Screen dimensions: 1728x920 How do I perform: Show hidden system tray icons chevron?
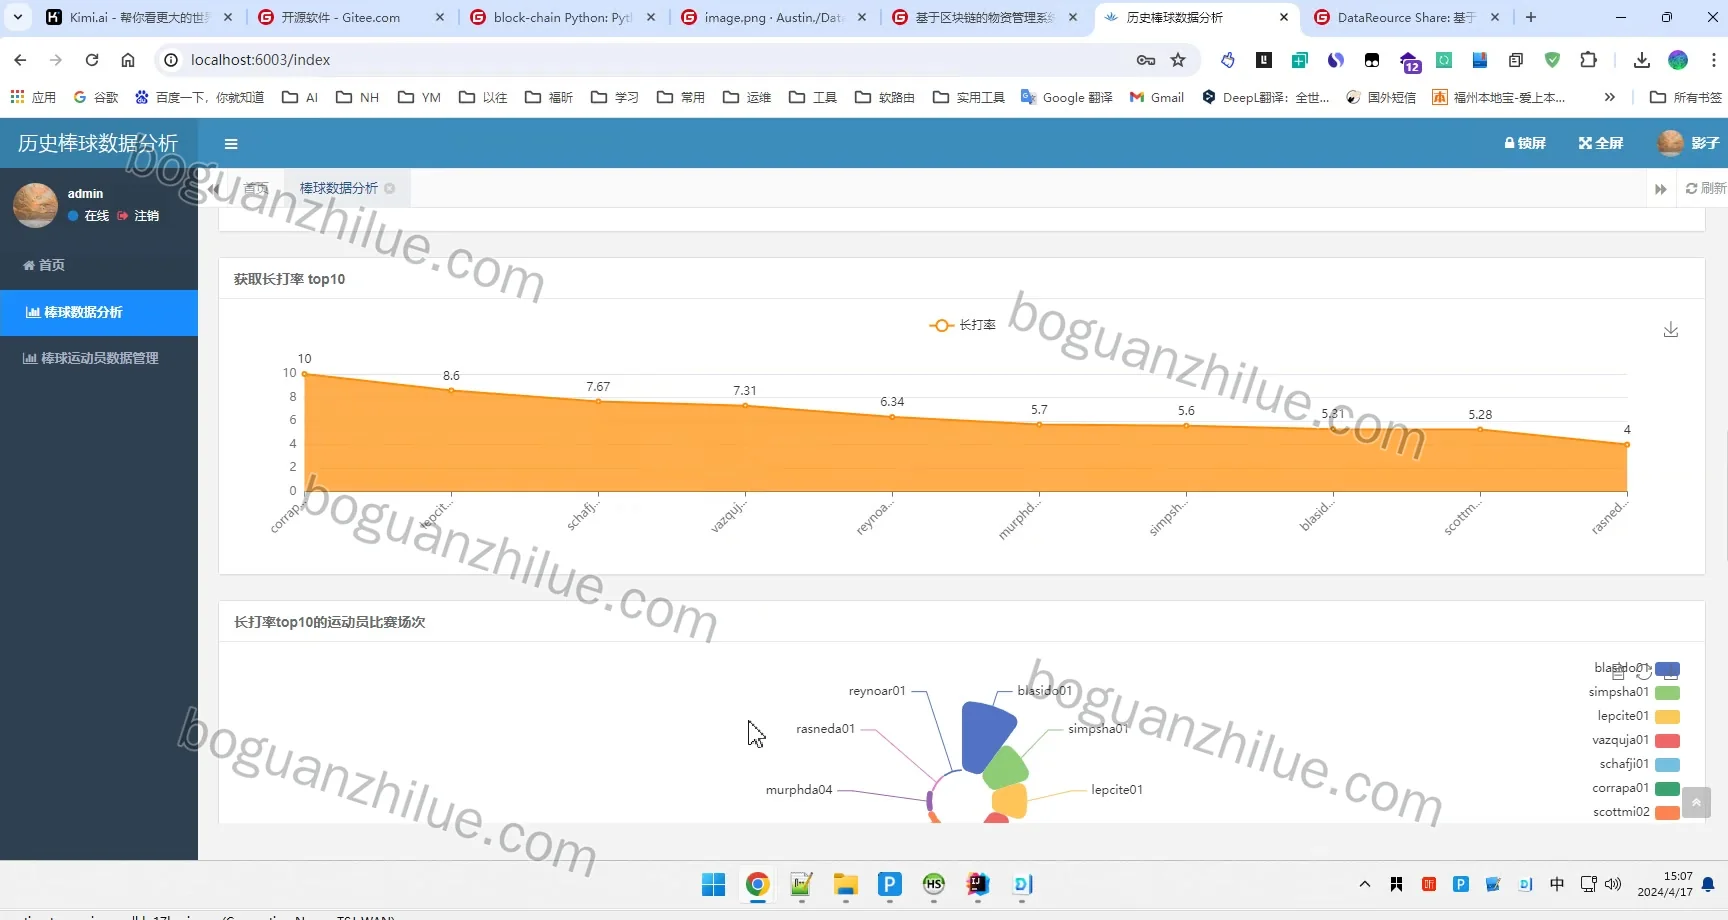pyautogui.click(x=1364, y=884)
